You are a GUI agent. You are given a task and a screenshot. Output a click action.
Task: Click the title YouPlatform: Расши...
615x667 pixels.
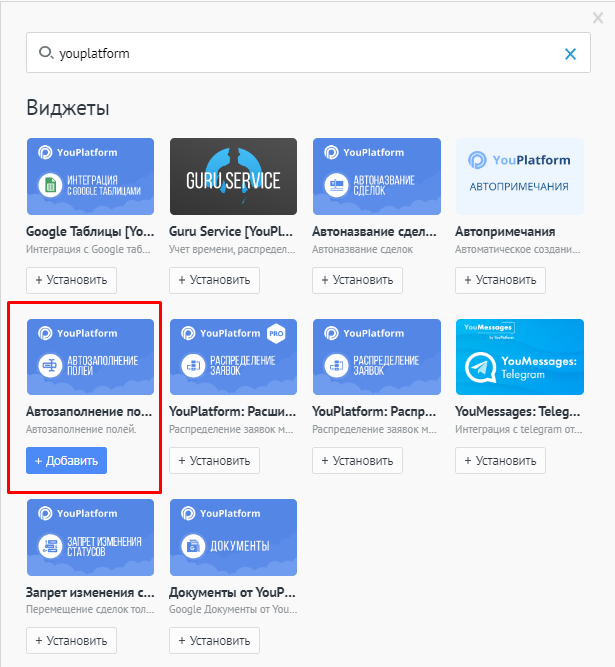pos(233,412)
